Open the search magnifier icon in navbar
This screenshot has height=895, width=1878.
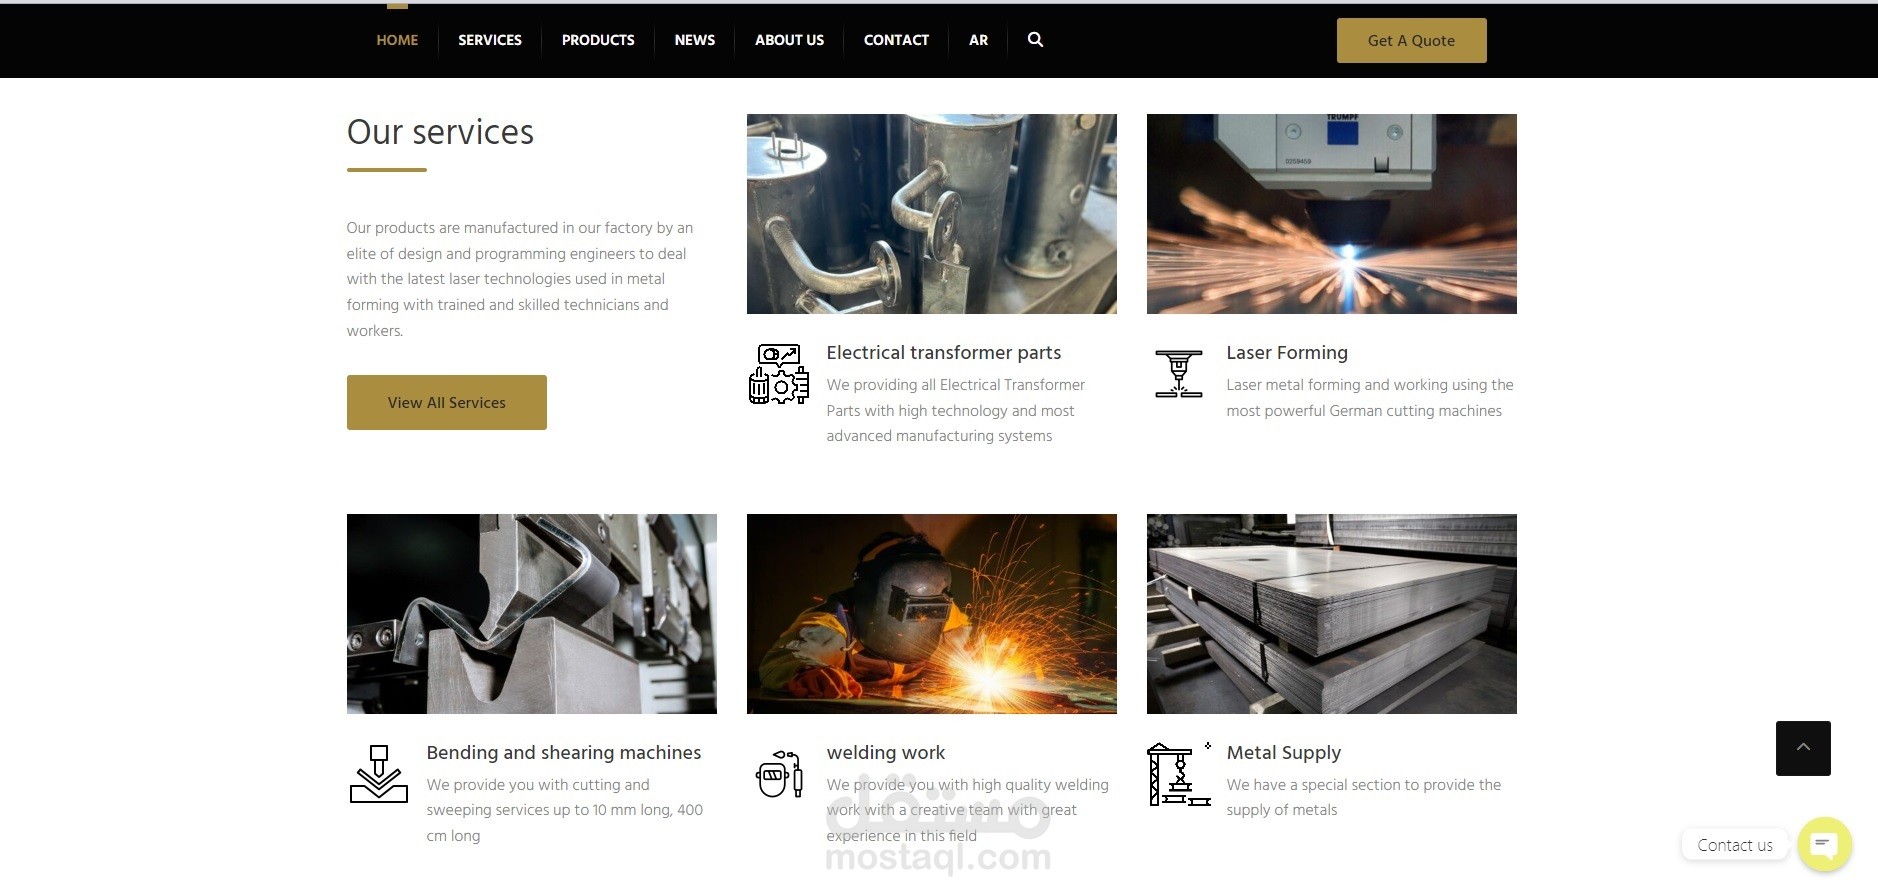[1035, 40]
